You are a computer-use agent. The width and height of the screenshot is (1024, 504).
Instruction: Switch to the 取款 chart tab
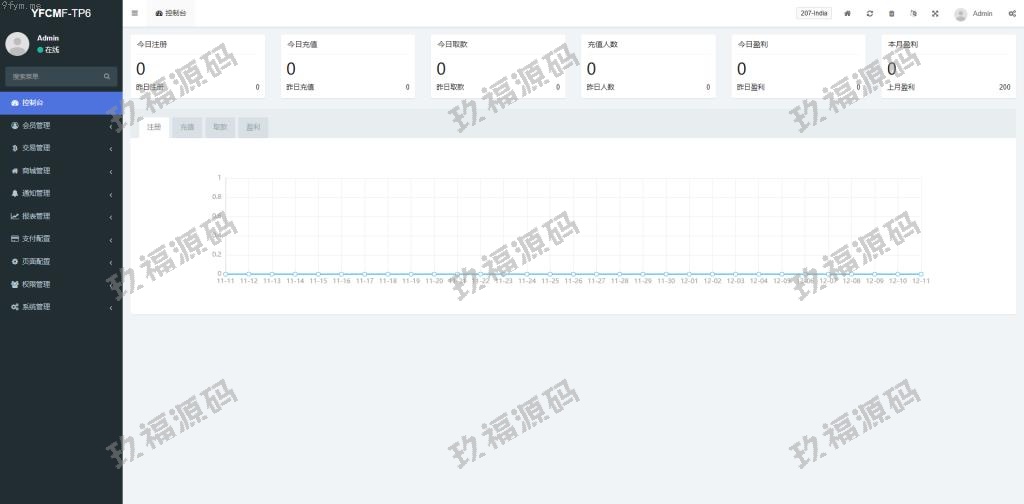tap(220, 127)
